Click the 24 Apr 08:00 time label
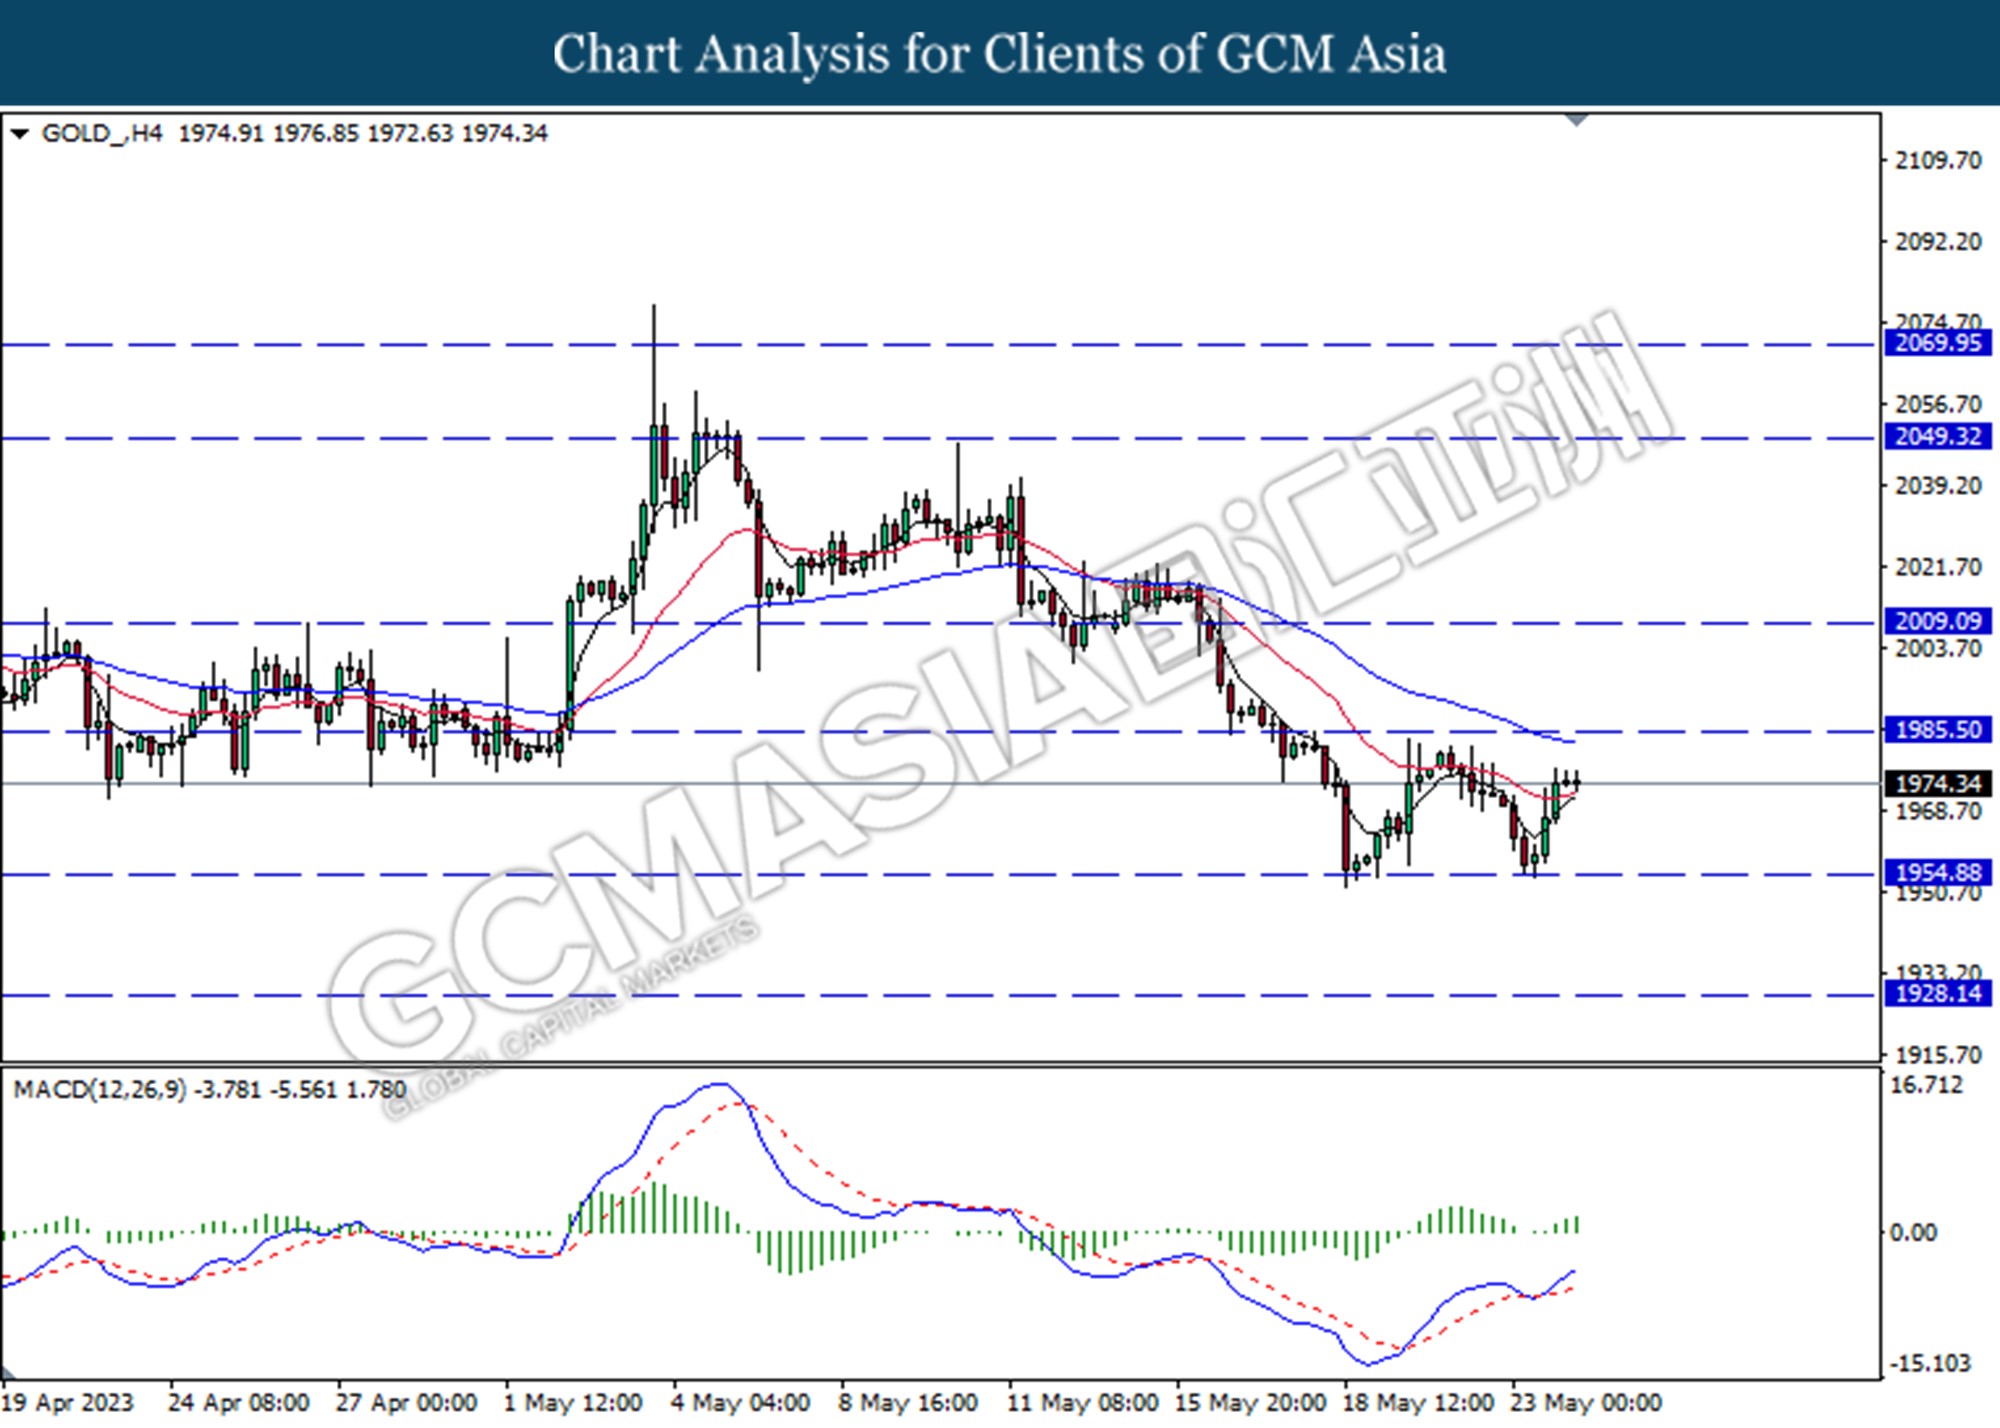Screen dimensions: 2000x1428 tap(238, 1403)
